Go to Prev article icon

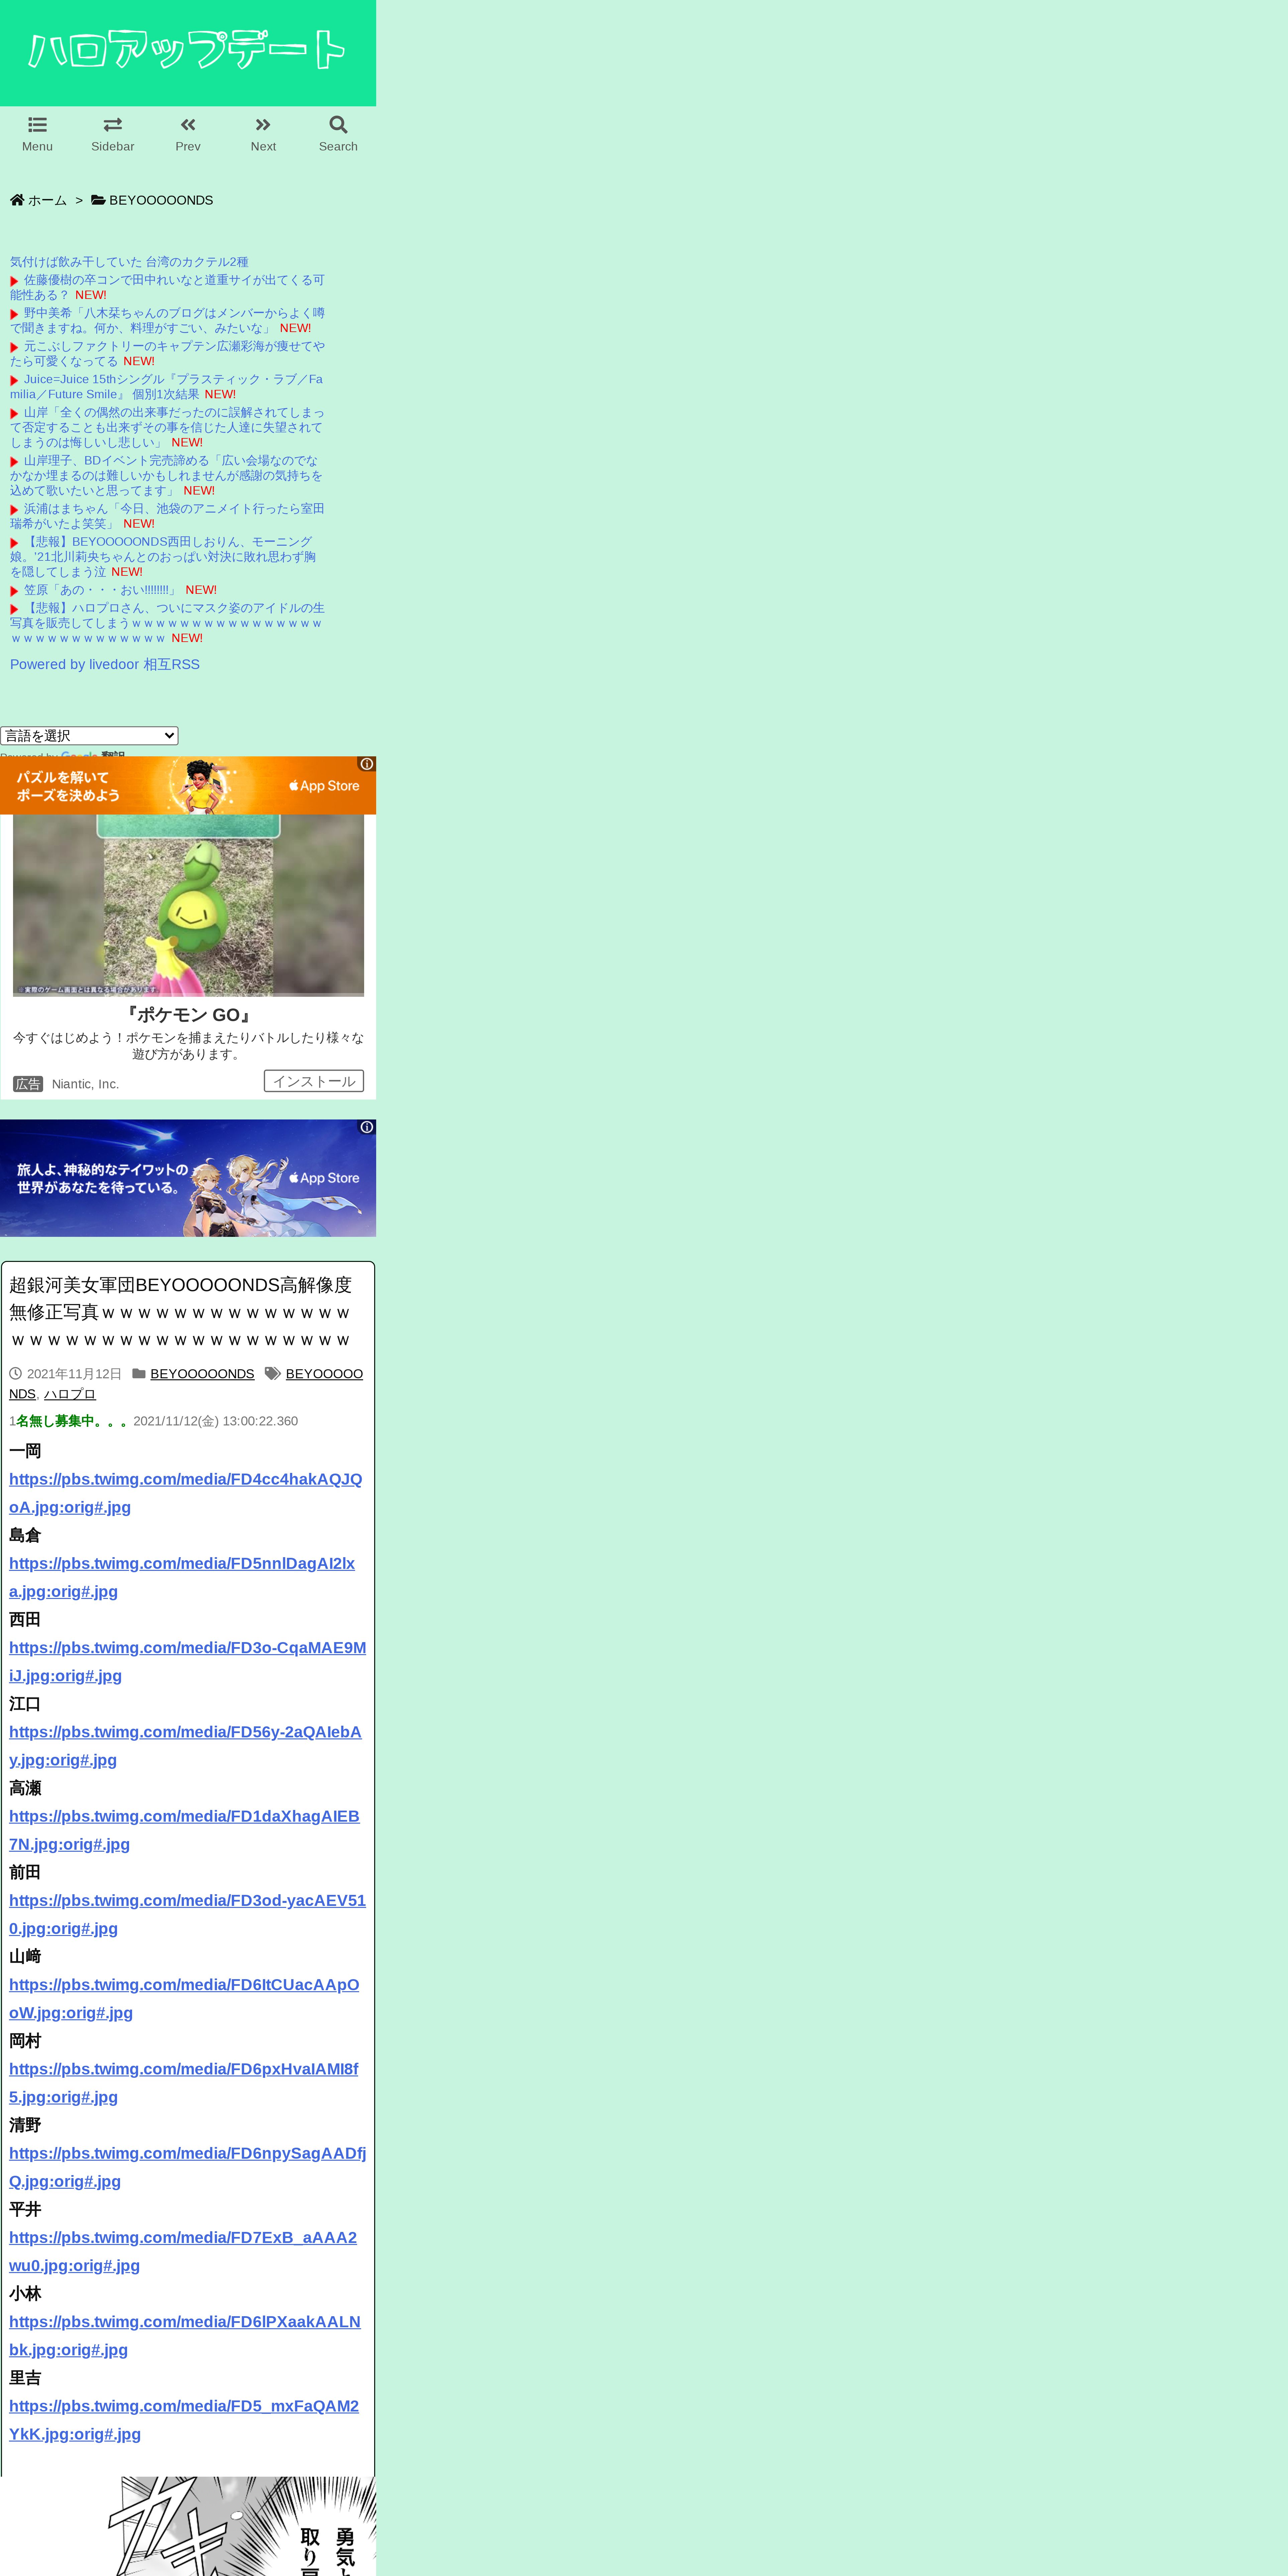point(188,125)
